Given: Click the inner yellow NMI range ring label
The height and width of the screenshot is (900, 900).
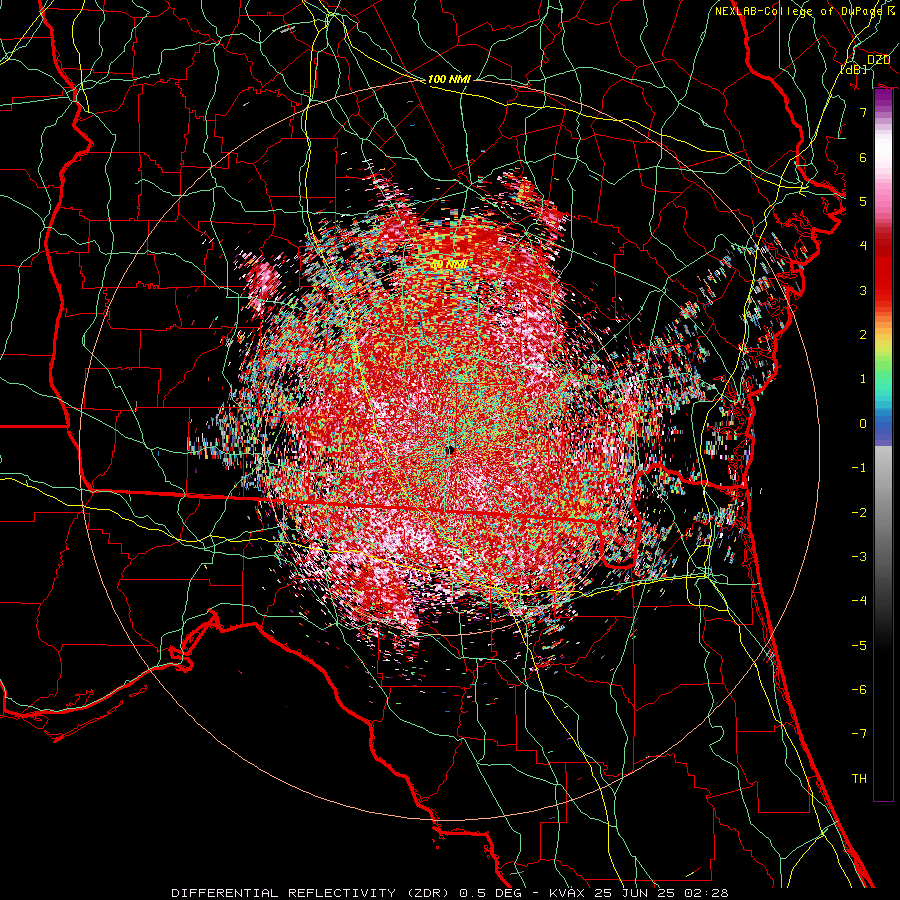Looking at the screenshot, I should [x=449, y=265].
